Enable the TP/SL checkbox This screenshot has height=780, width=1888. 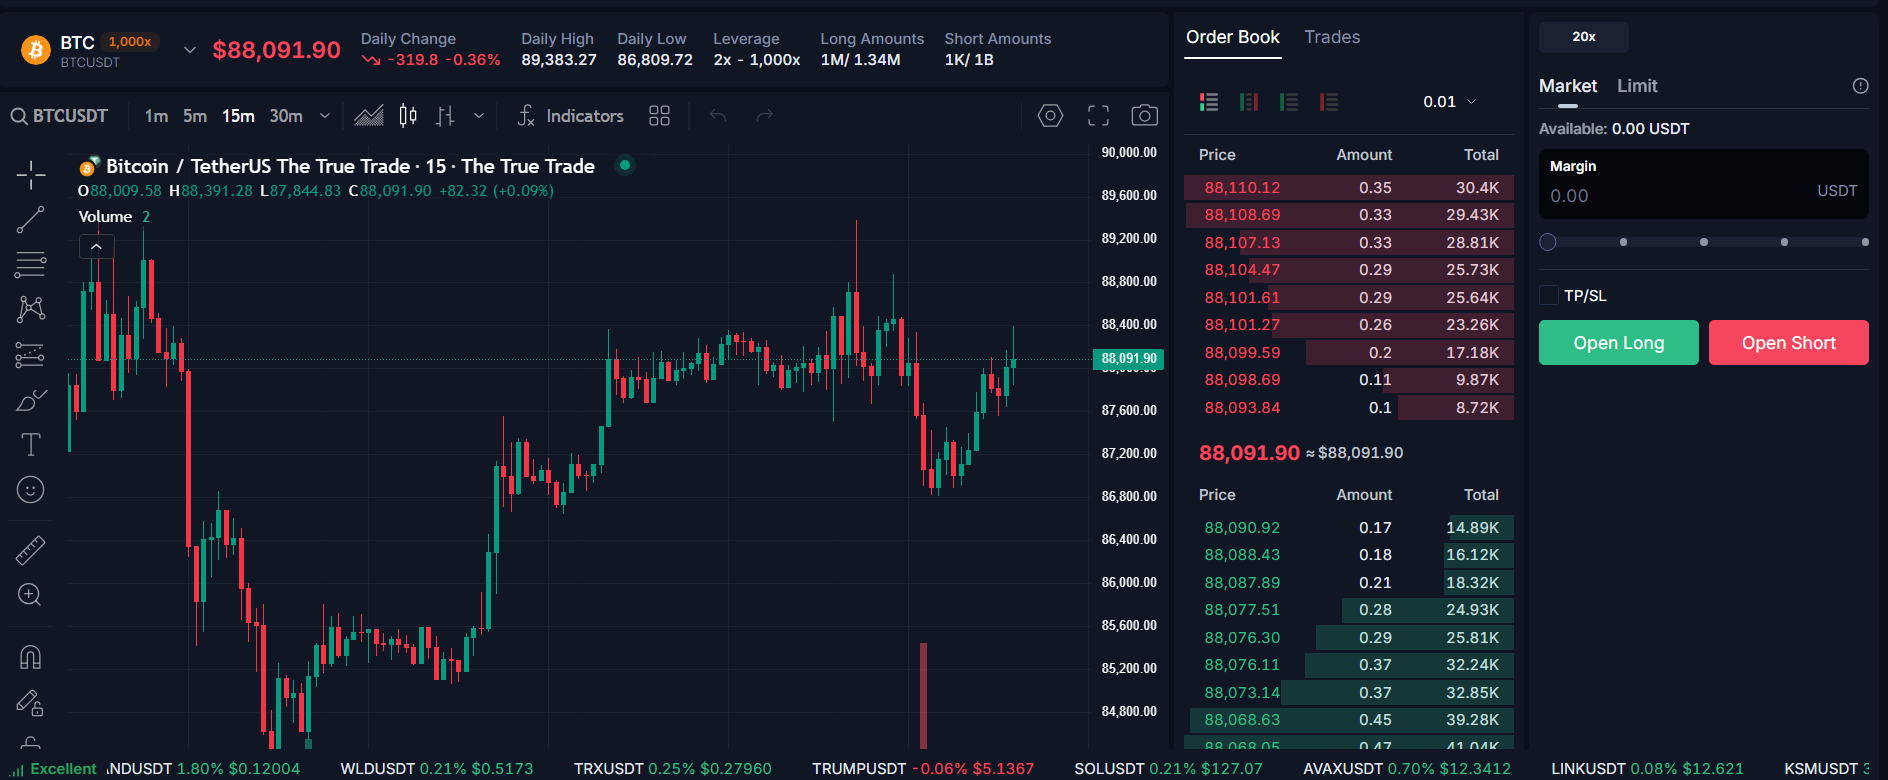[1549, 295]
